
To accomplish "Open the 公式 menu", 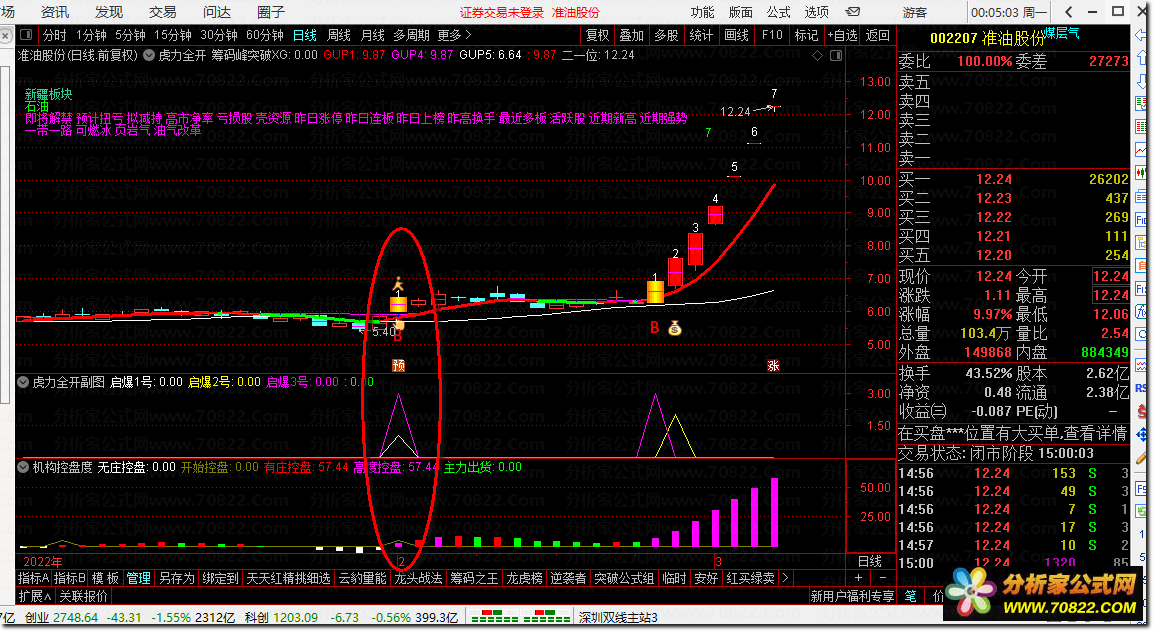I will click(x=779, y=13).
